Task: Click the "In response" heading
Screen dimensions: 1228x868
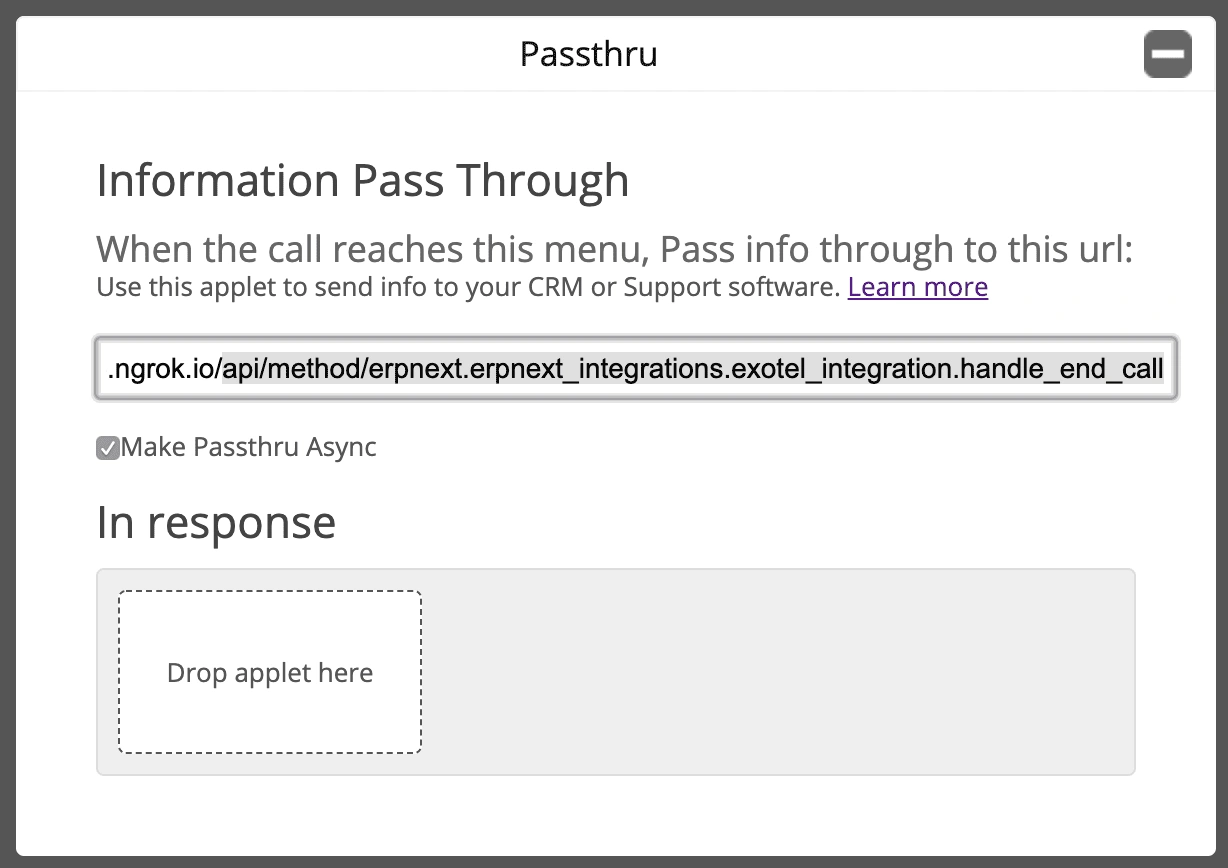Action: pyautogui.click(x=216, y=522)
